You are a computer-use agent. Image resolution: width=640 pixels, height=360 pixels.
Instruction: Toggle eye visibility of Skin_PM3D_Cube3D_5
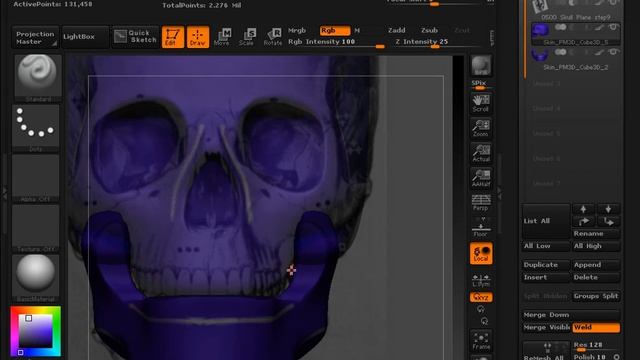tap(613, 27)
